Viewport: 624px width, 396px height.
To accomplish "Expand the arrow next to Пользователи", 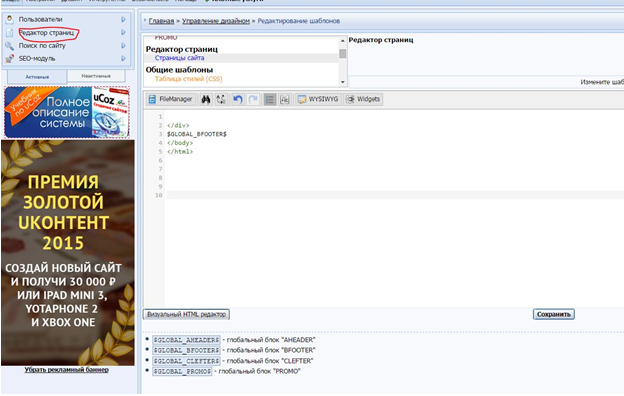I will 123,19.
